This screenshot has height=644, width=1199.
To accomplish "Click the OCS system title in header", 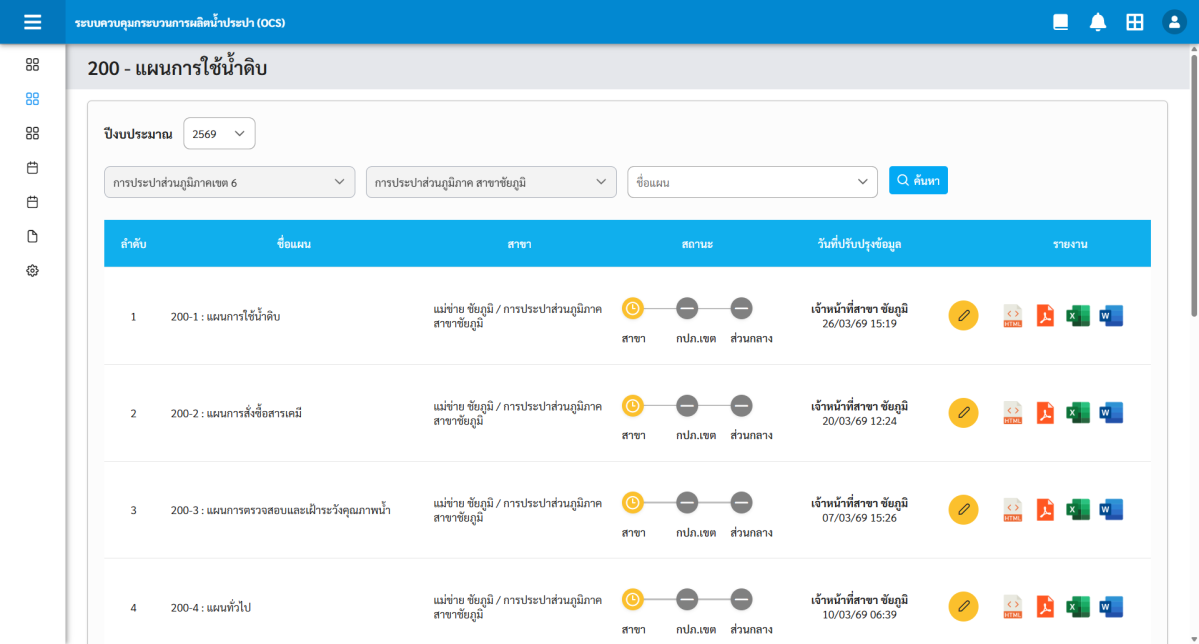I will click(180, 23).
